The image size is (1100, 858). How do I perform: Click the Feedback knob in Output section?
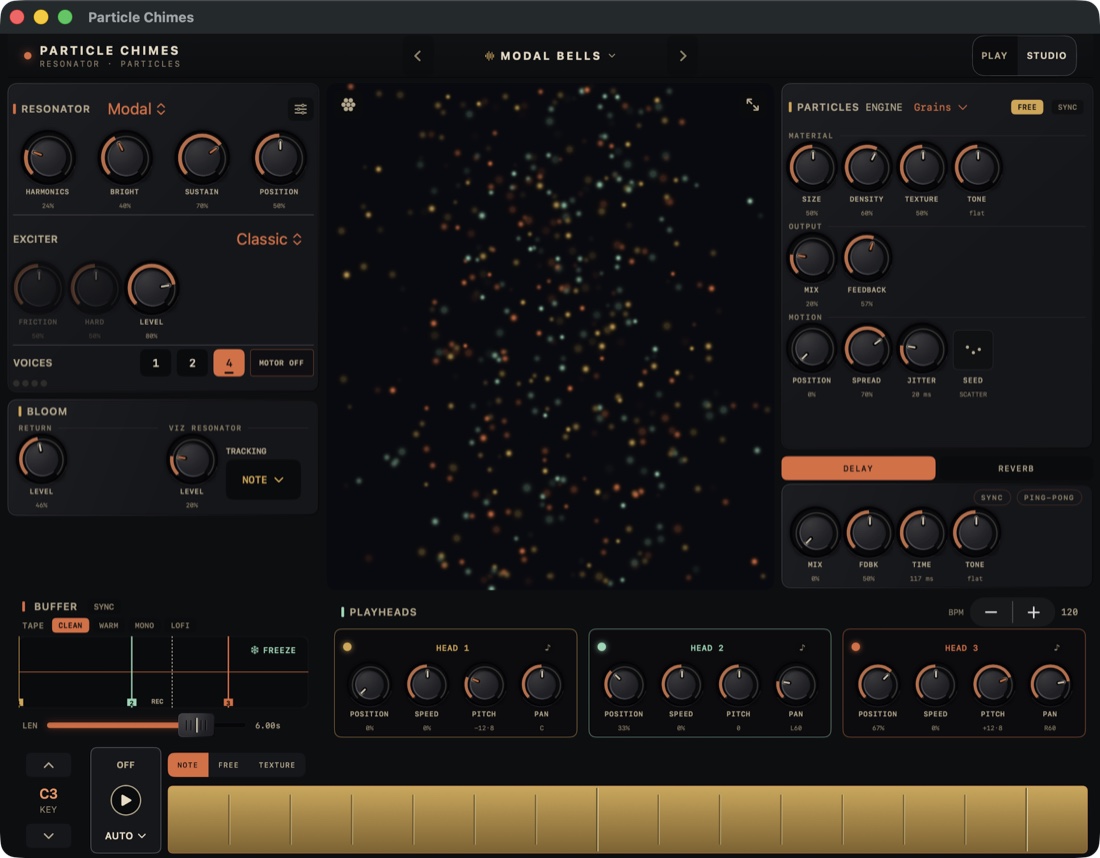(x=866, y=257)
